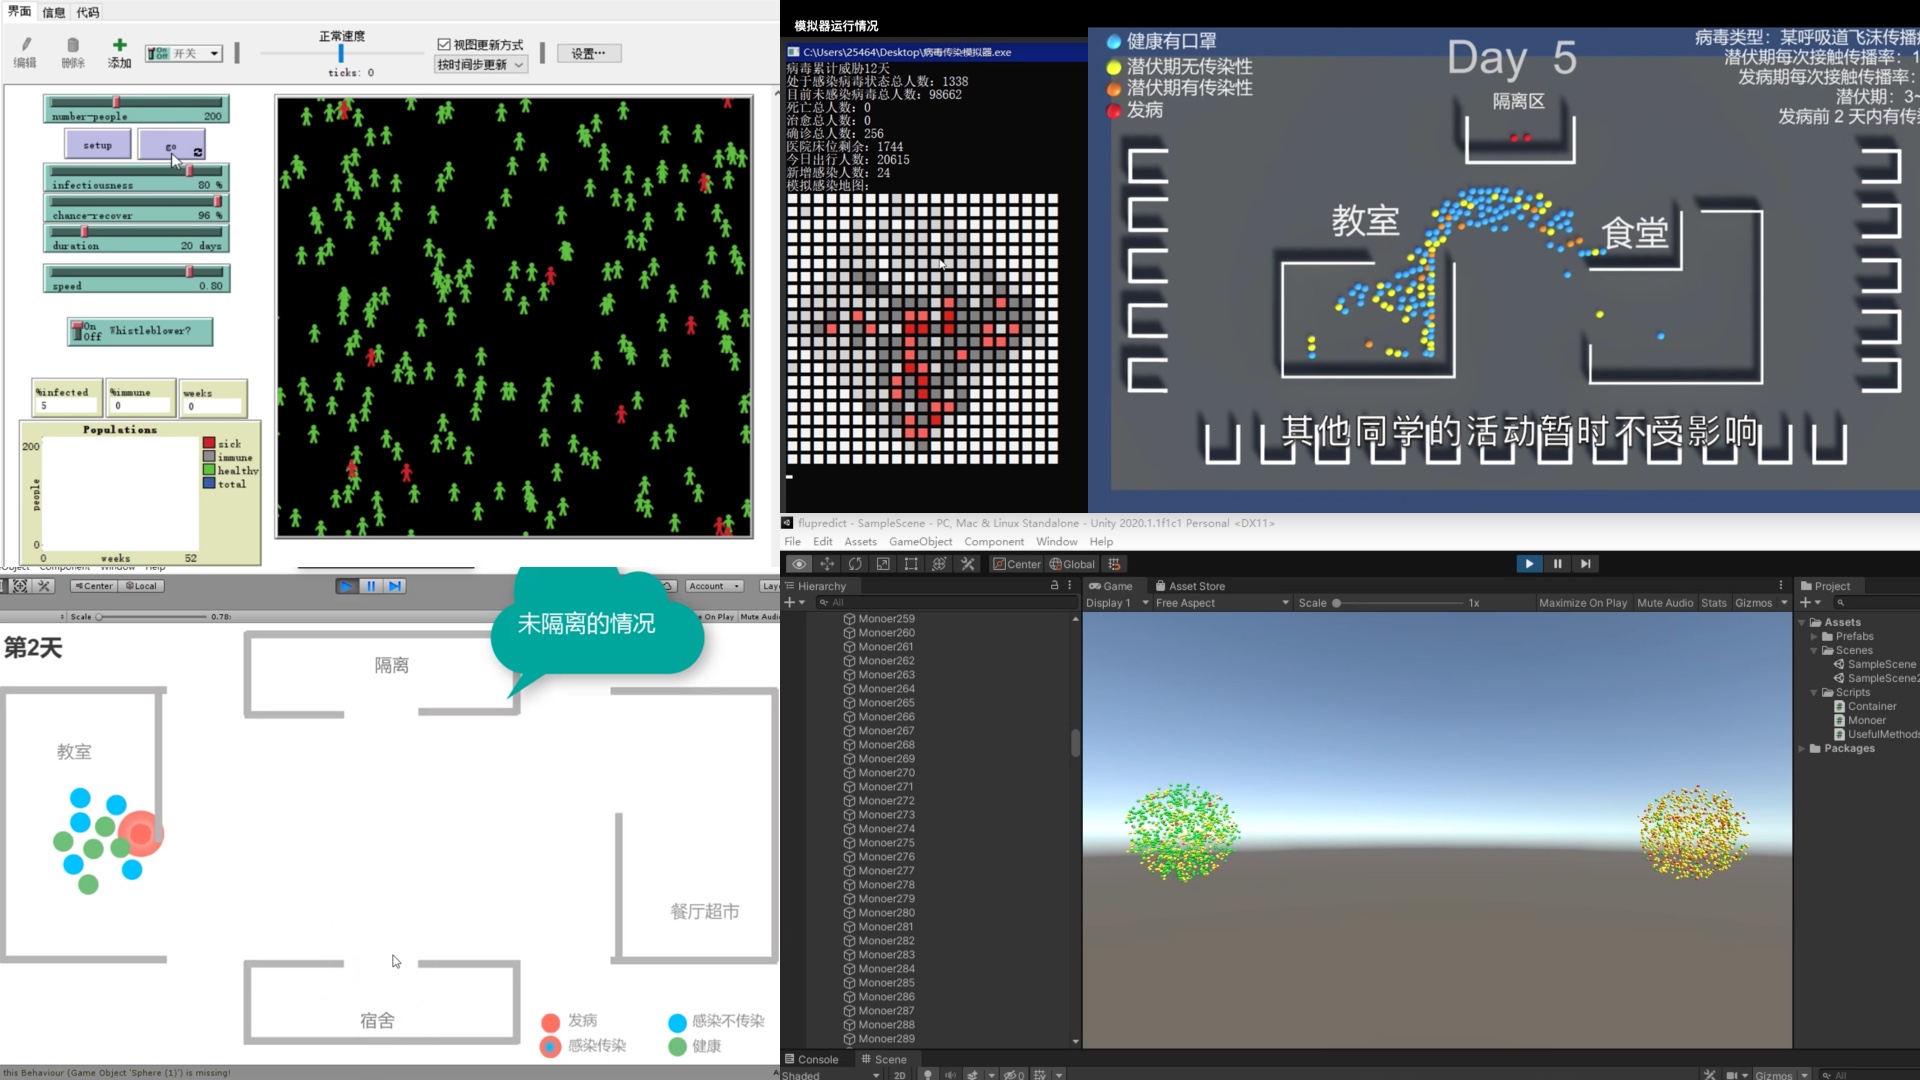Toggle the view update checkbox
Viewport: 1920px width, 1080px height.
[x=444, y=45]
